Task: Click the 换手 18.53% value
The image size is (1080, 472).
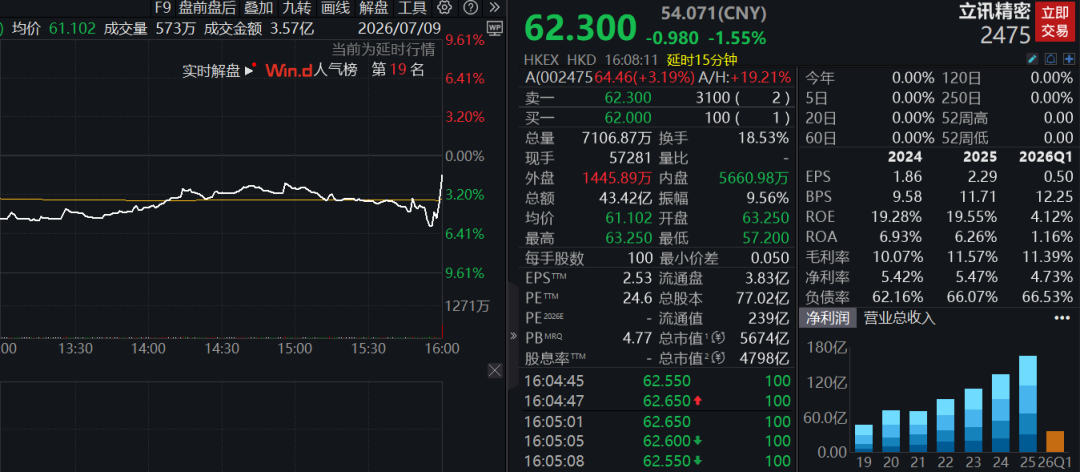Action: point(762,138)
